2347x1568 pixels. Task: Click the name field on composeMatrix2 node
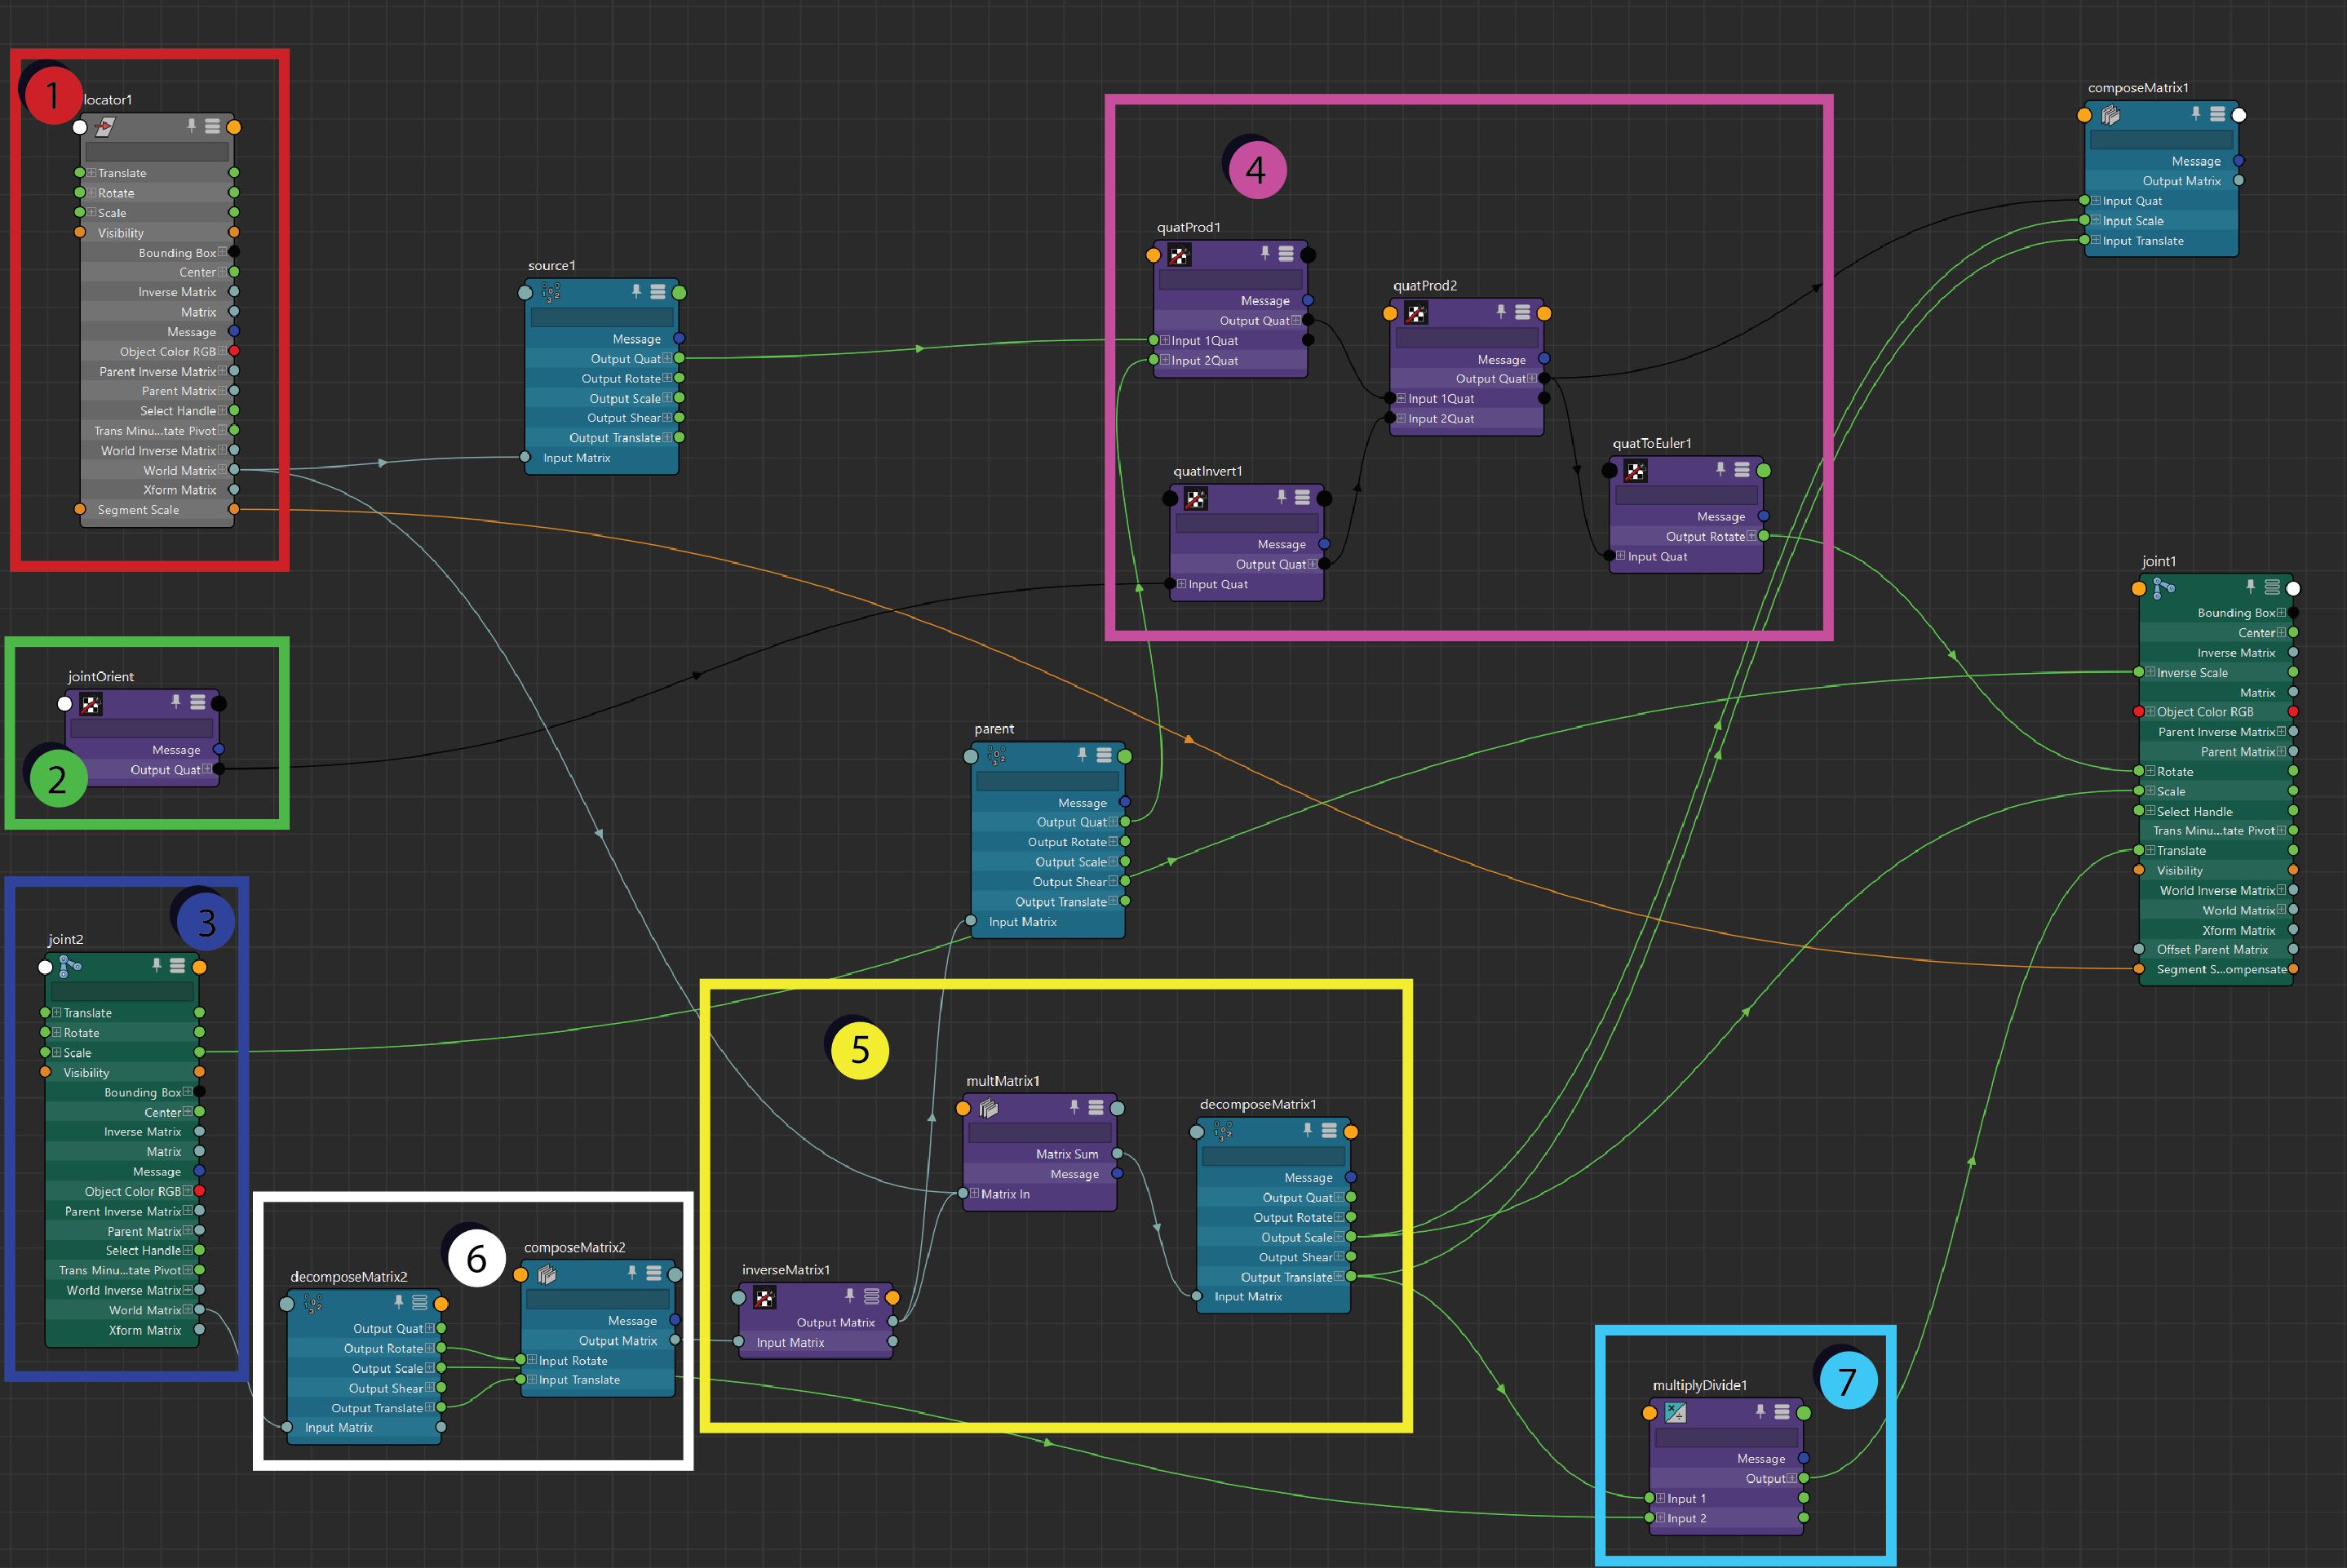click(597, 1298)
